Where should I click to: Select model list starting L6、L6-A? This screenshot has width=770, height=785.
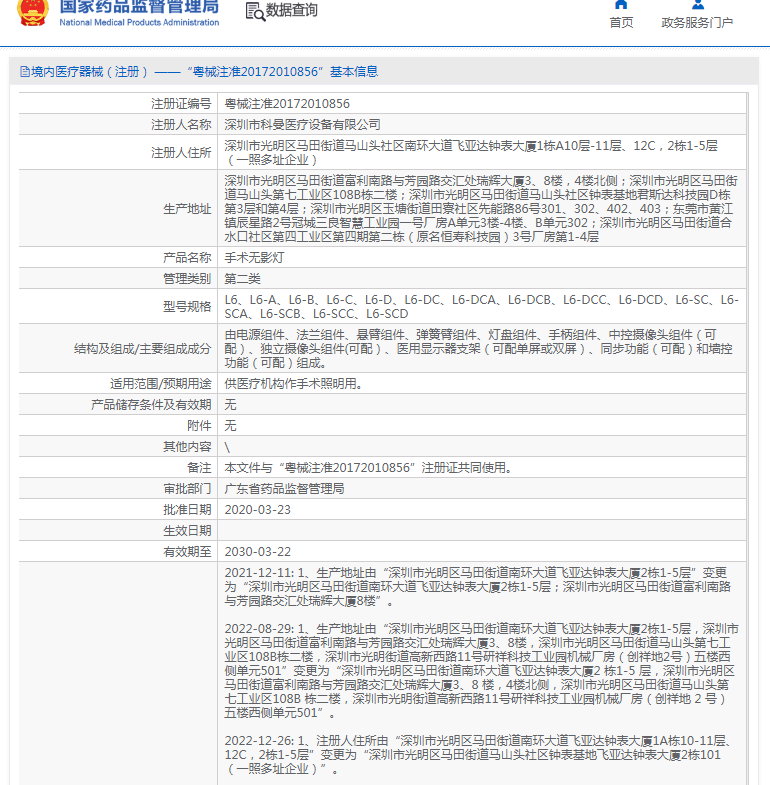pos(481,307)
